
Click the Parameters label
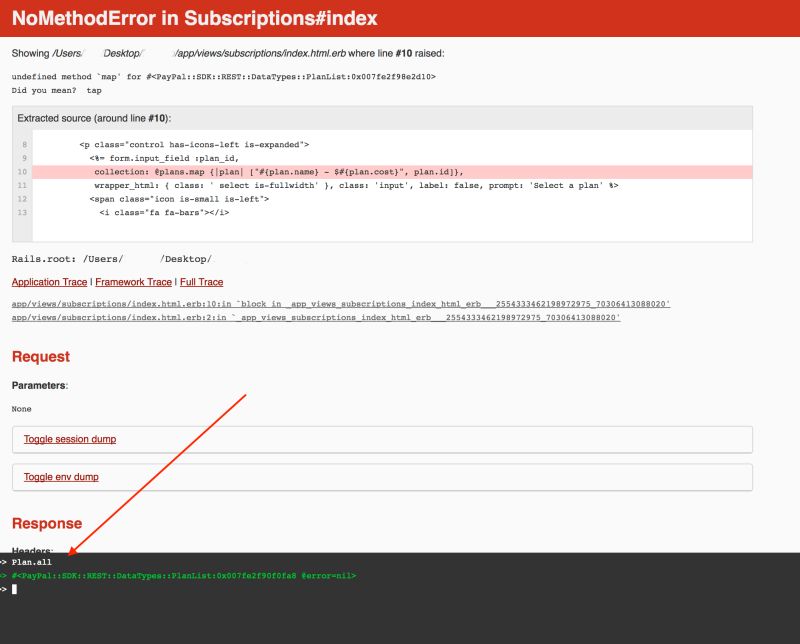[x=40, y=385]
